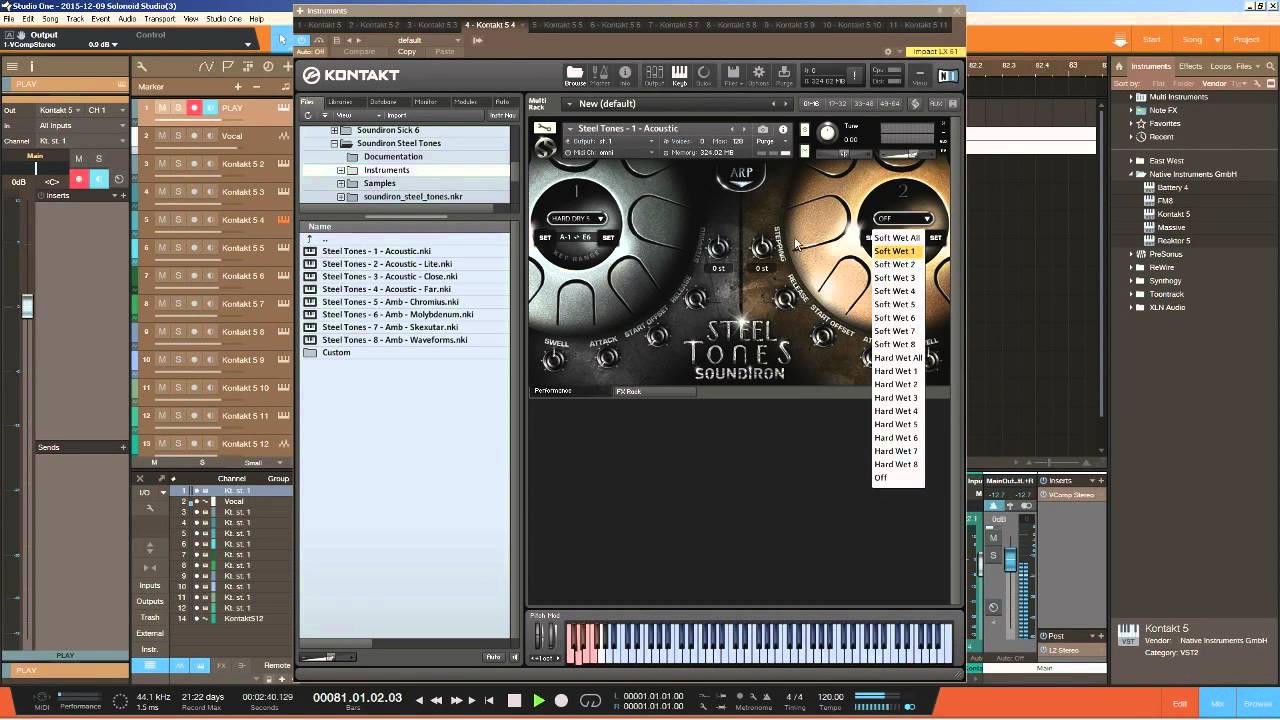
Task: Select Kontakt 5 under Native Instruments GmbH
Action: pyautogui.click(x=1173, y=214)
